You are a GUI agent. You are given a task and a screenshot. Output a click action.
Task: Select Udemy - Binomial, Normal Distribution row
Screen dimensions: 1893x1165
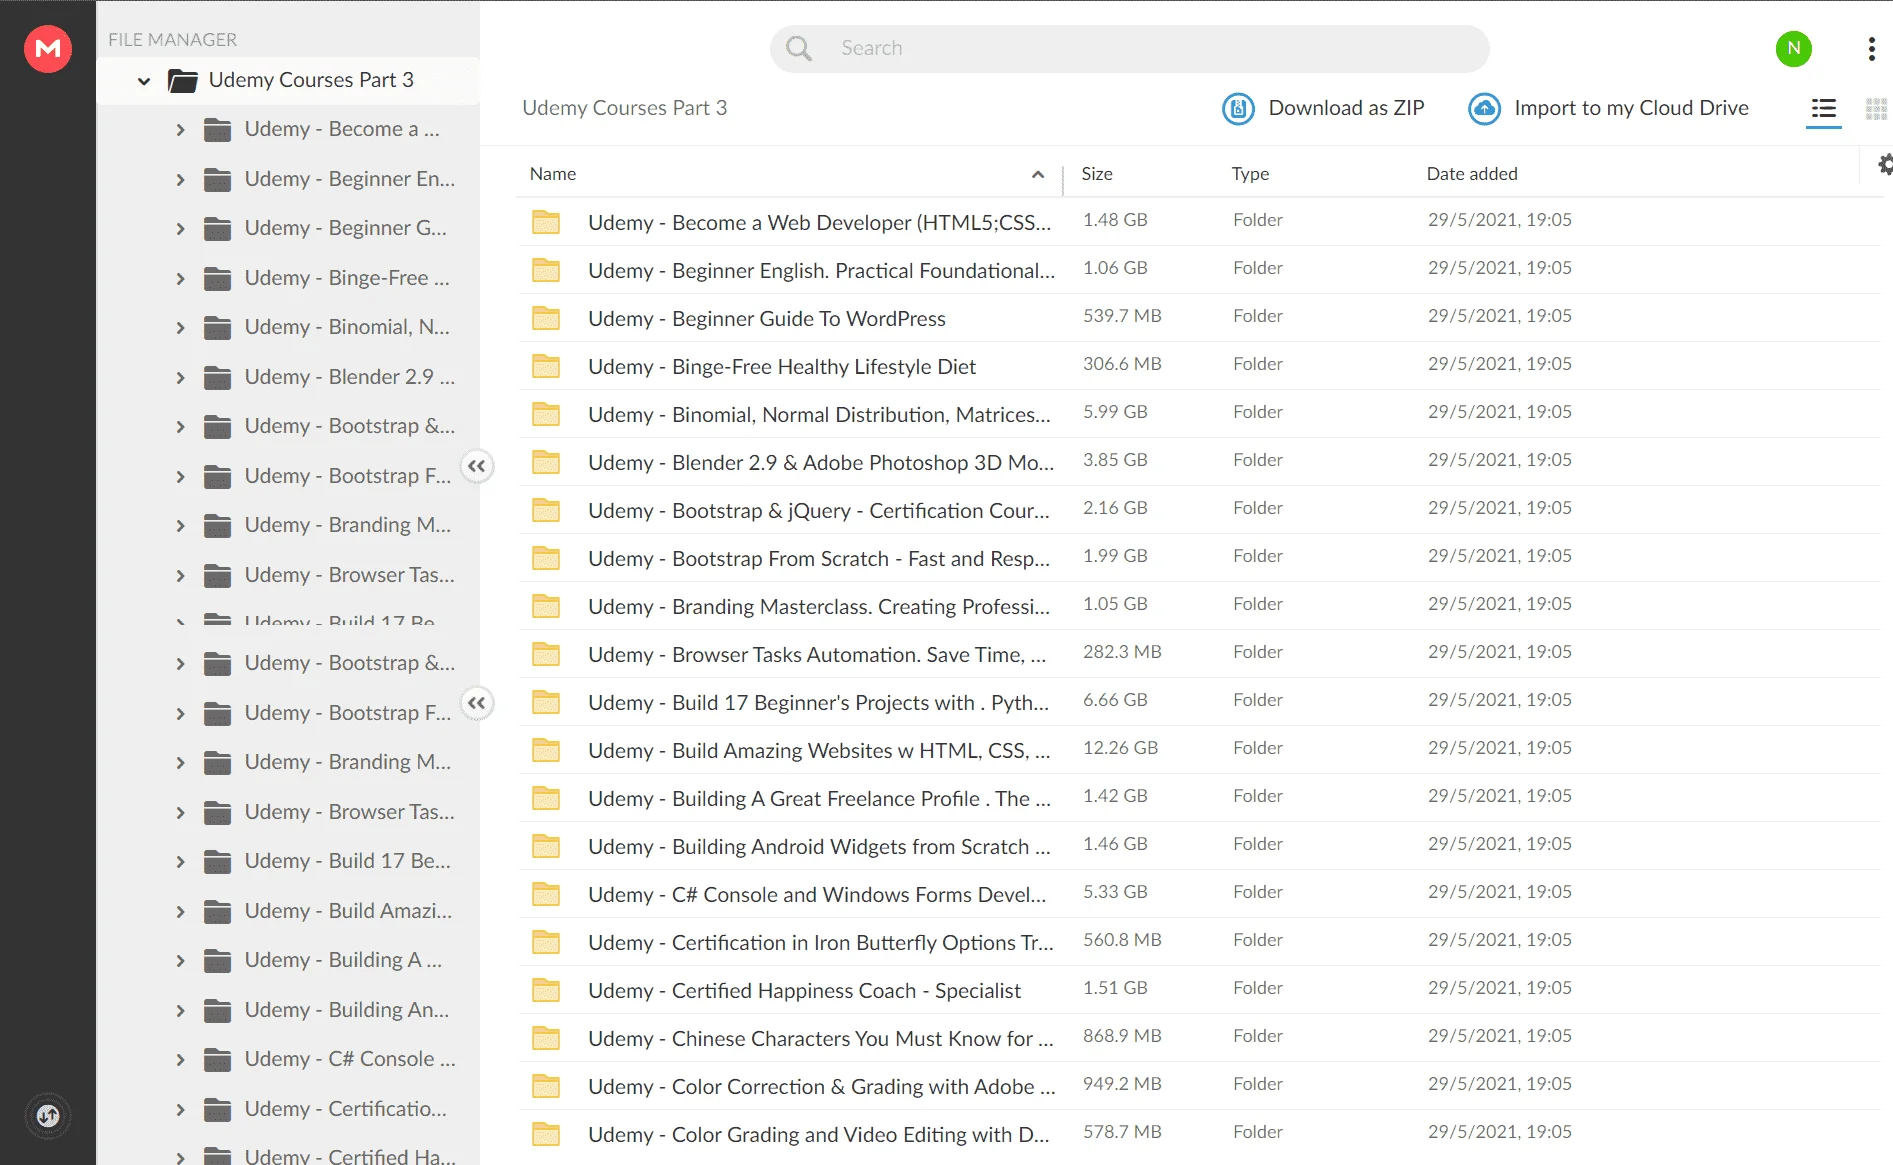[x=1200, y=413]
